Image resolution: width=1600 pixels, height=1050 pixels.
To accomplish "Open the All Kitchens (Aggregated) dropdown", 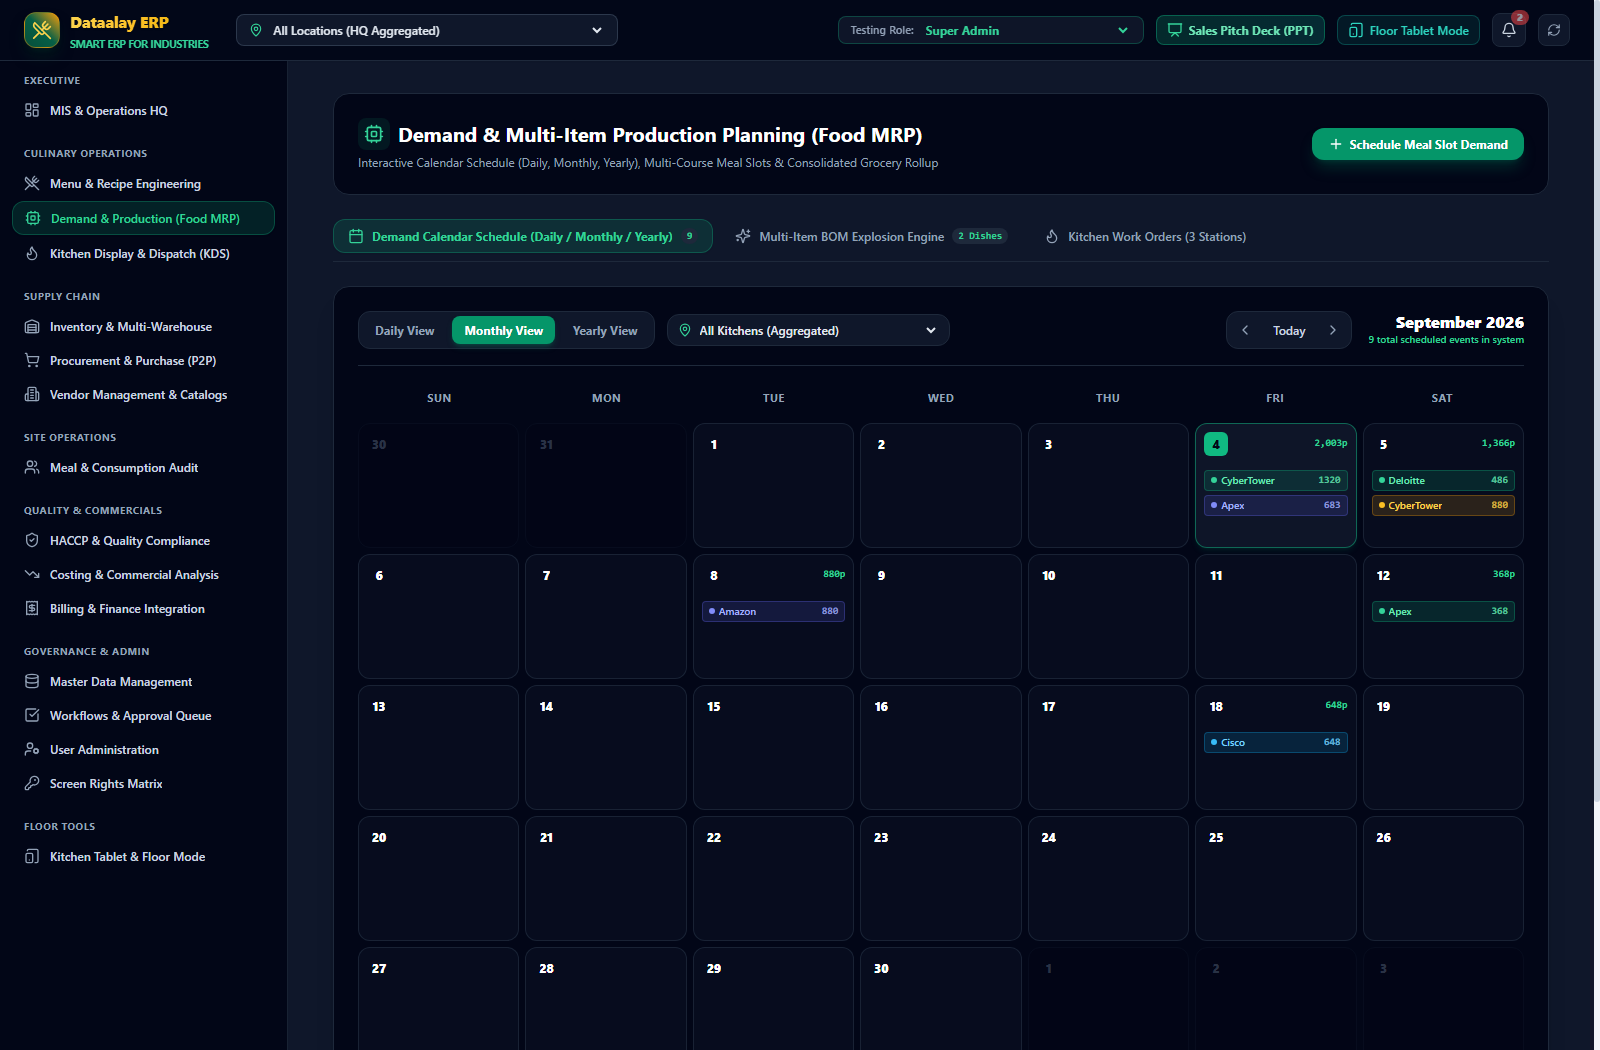I will tap(808, 330).
